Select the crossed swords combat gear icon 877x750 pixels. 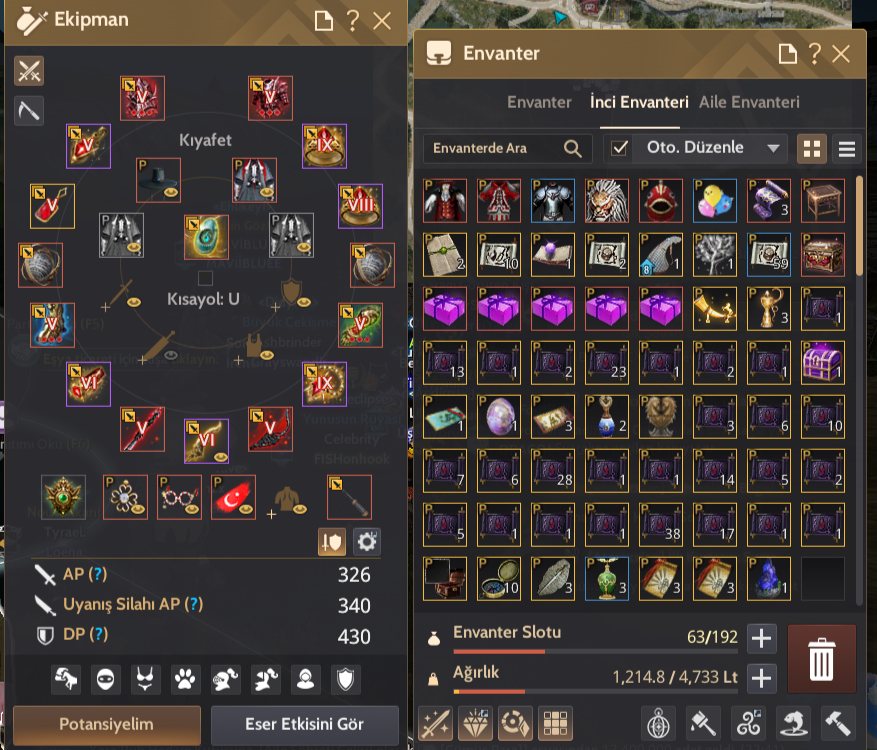(29, 71)
